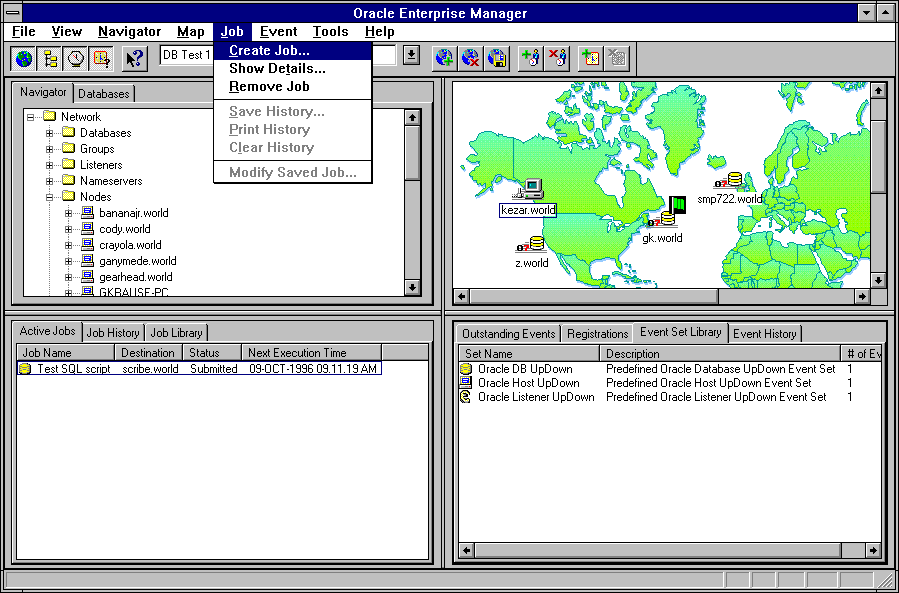The image size is (899, 593).
Task: Select the gk.world database icon on map
Action: point(666,218)
